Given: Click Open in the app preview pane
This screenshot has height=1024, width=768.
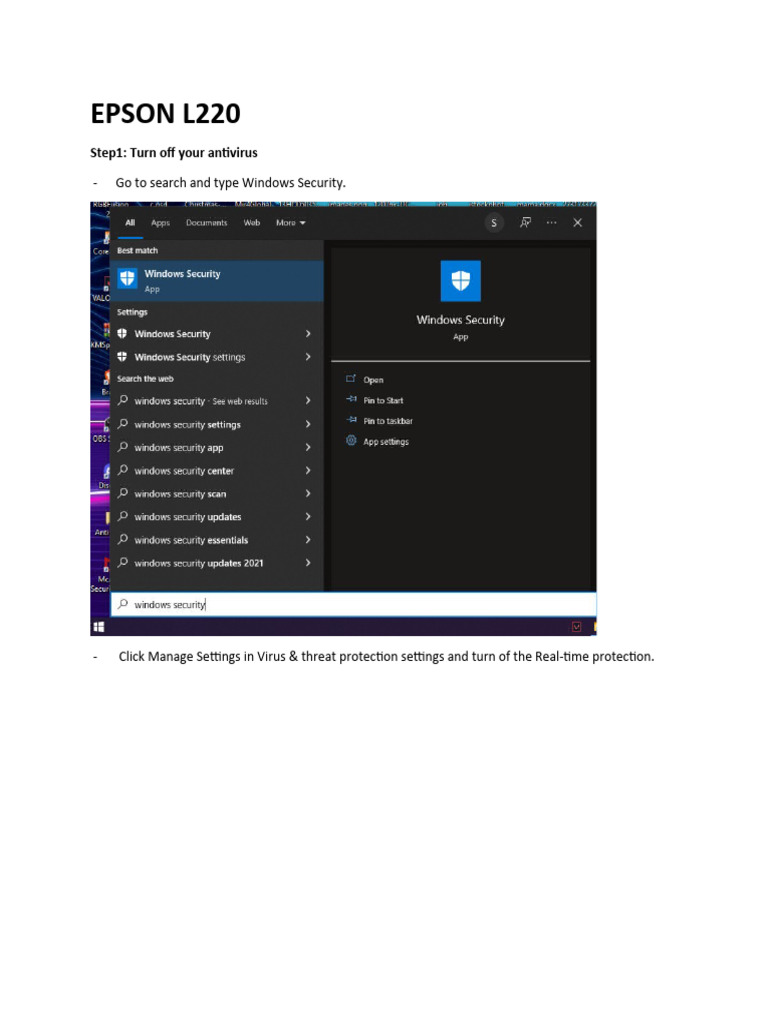Looking at the screenshot, I should [373, 380].
